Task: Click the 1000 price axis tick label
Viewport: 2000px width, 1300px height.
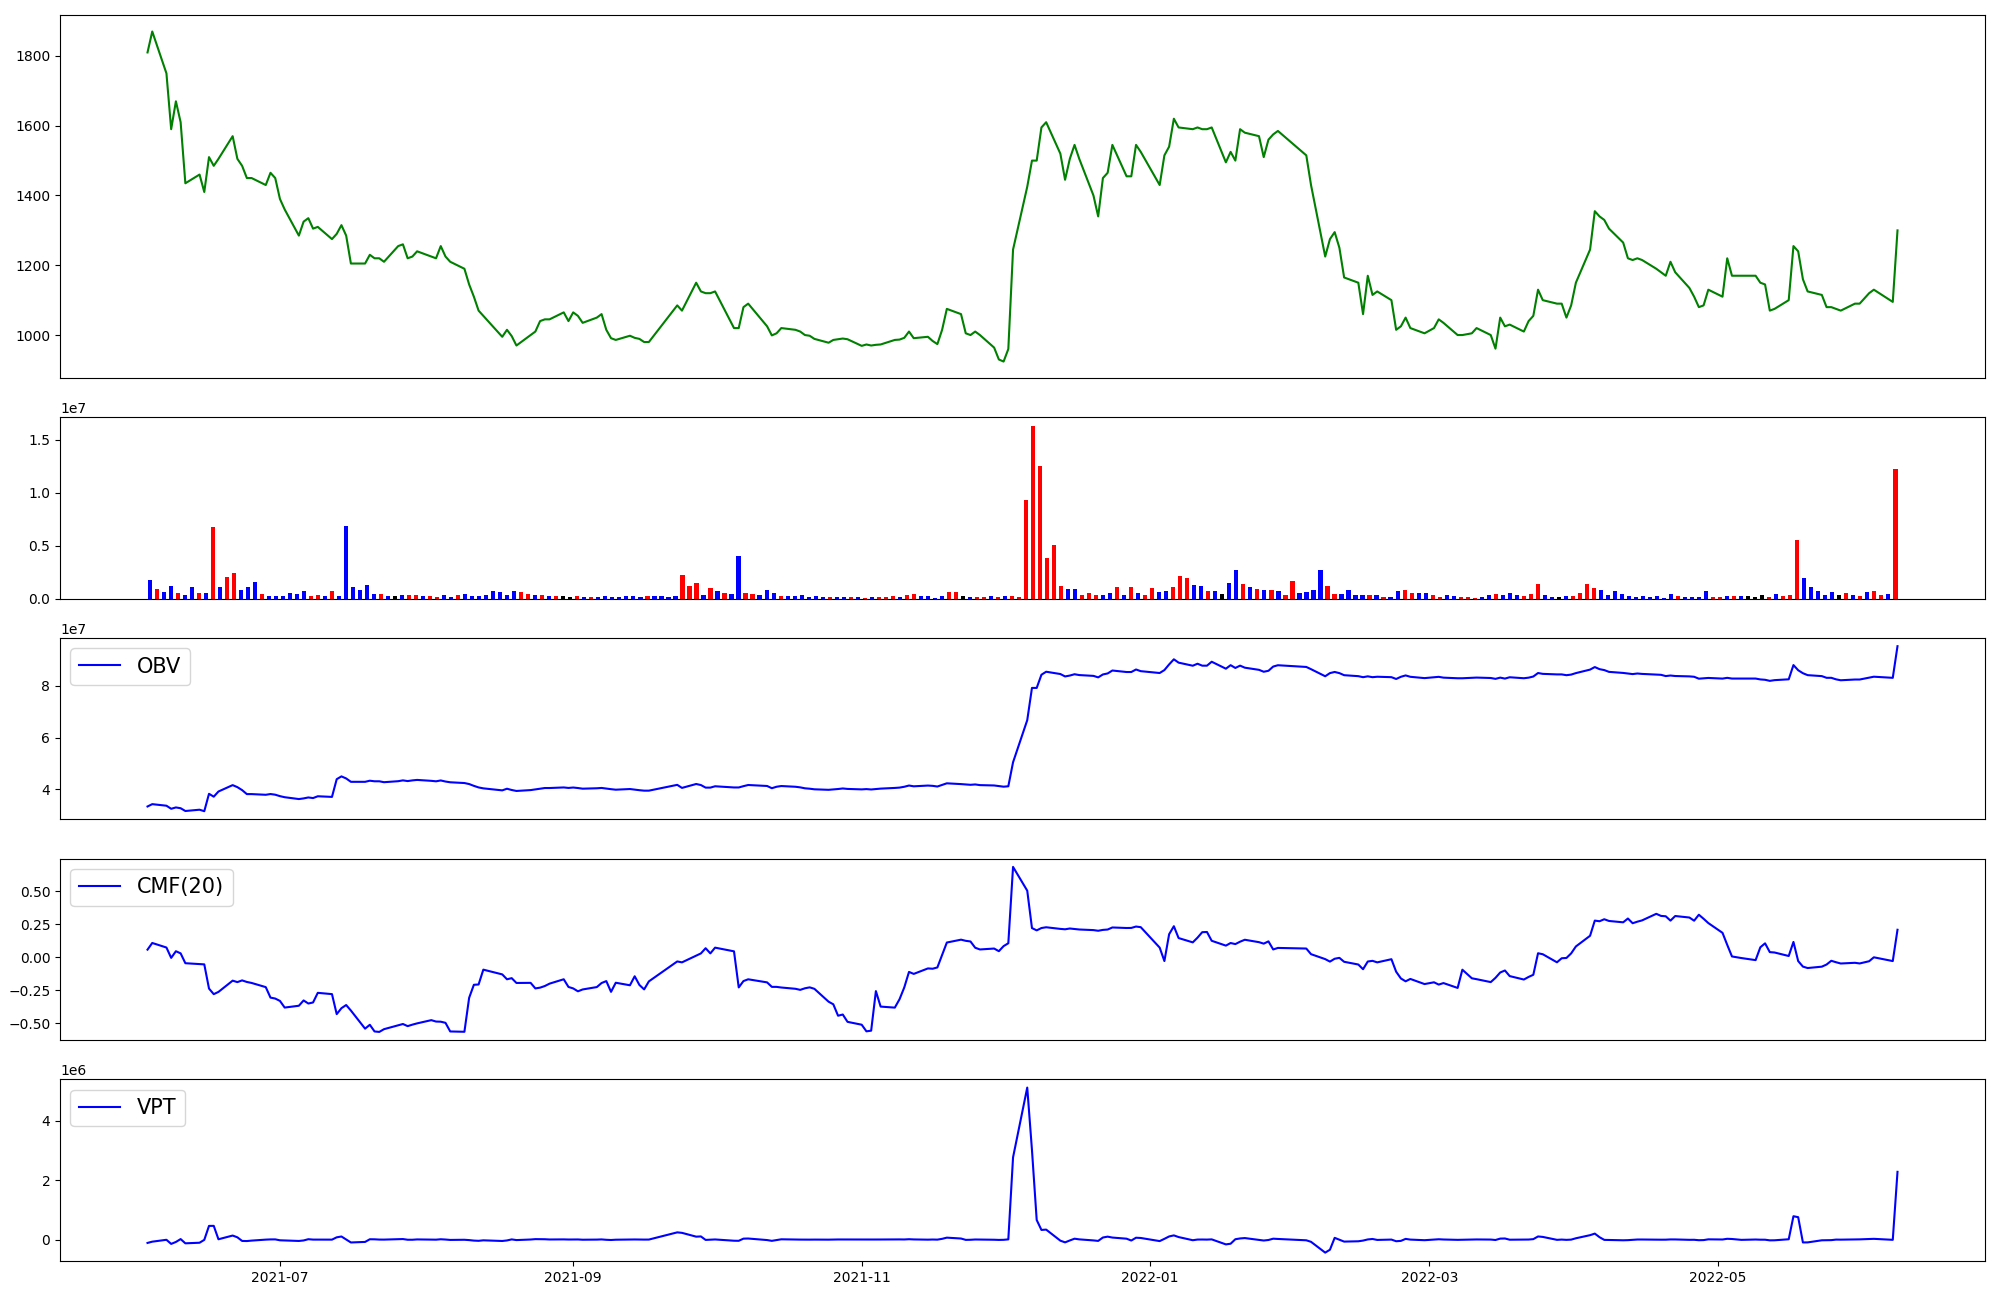Action: pos(33,336)
